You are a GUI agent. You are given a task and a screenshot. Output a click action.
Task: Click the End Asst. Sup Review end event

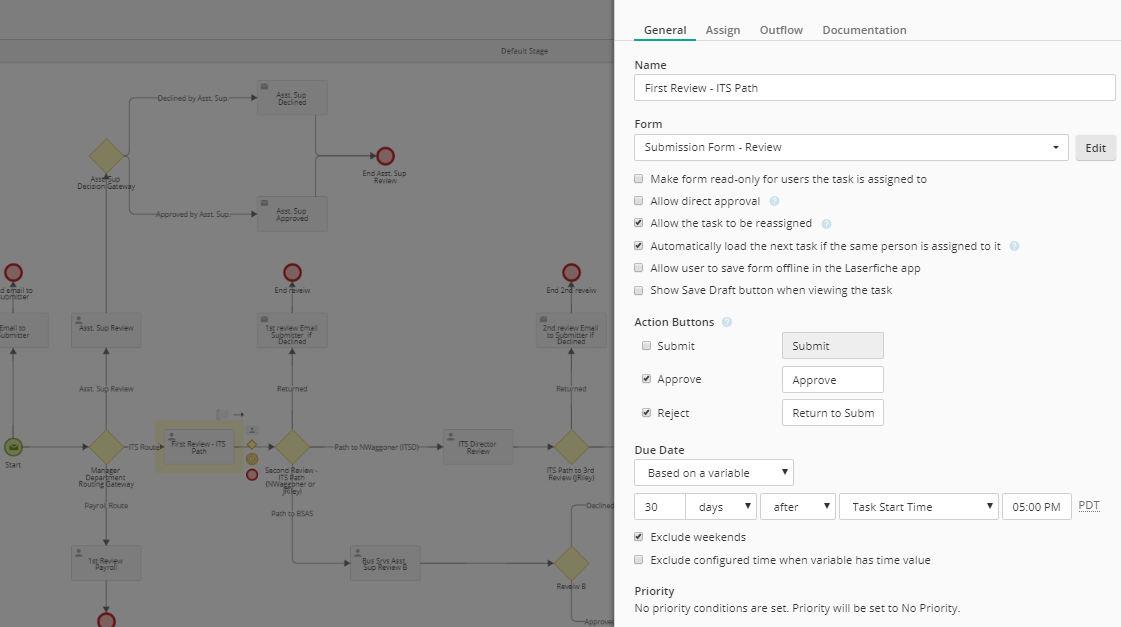385,156
